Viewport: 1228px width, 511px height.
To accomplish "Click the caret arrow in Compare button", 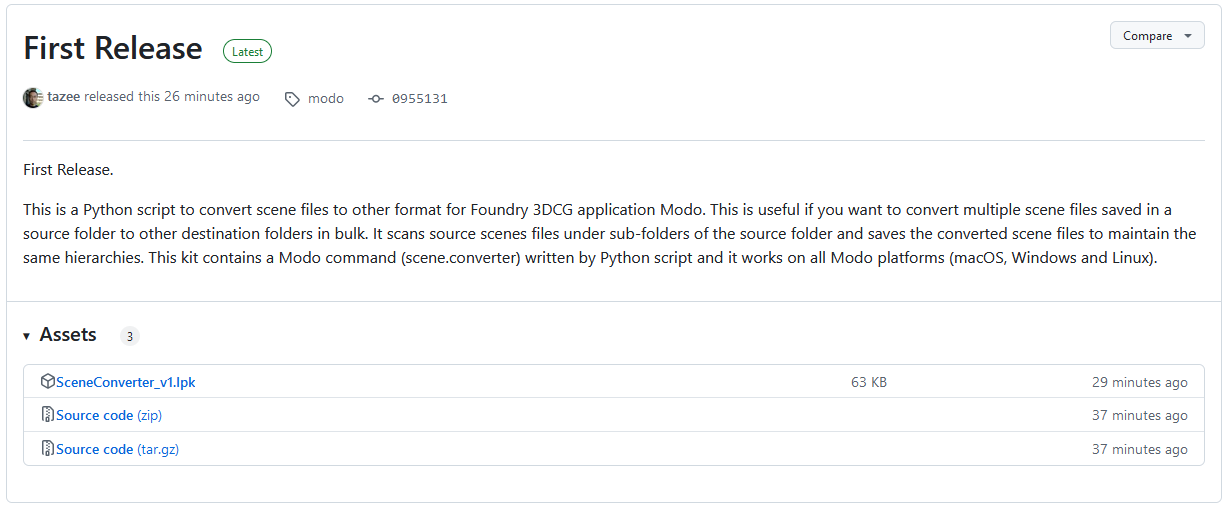I will (x=1188, y=36).
